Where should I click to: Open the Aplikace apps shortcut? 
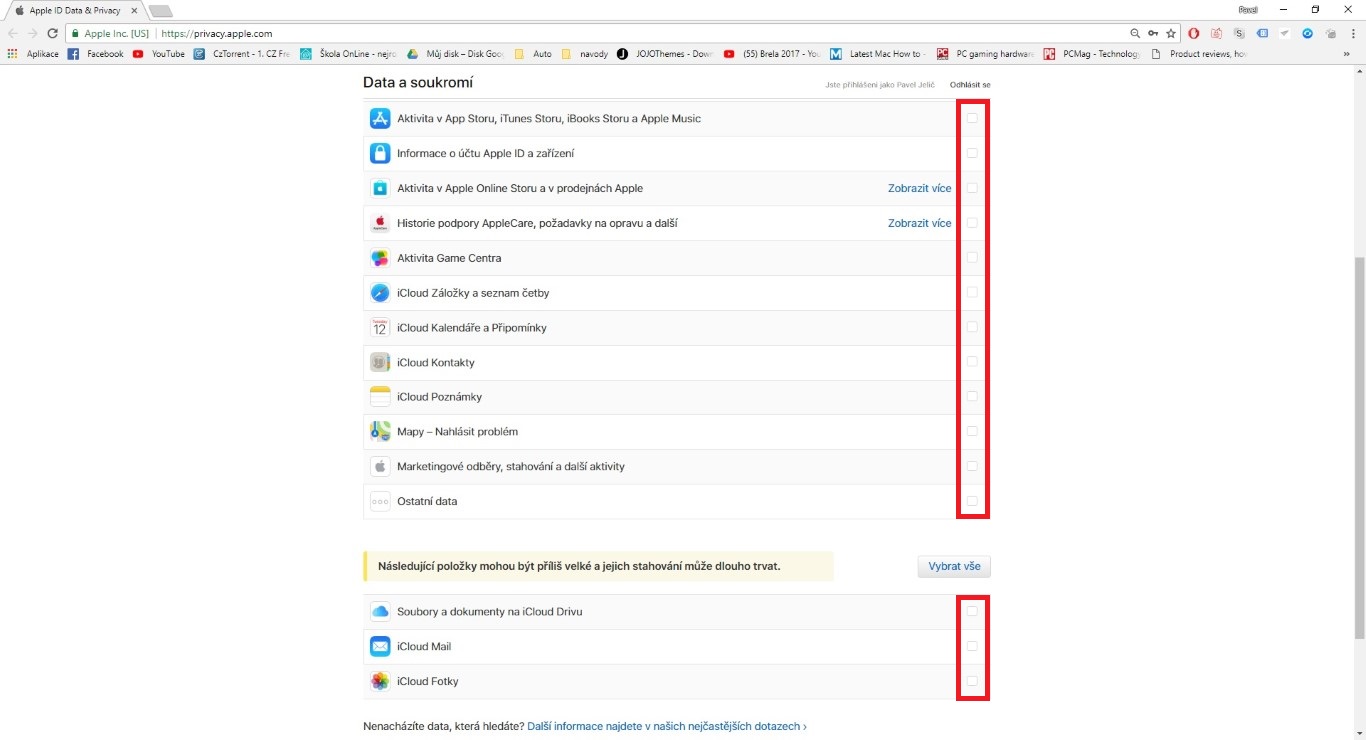33,54
